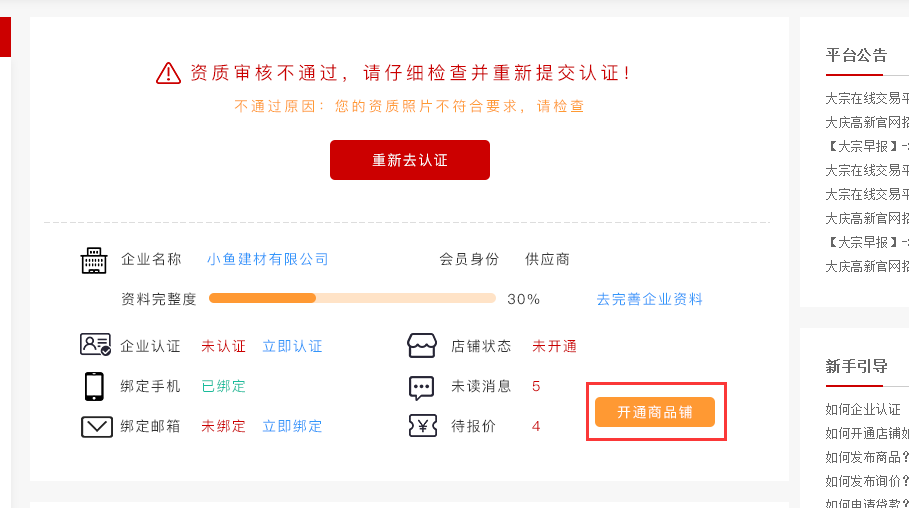Screen dimensions: 909x508
Task: Click the yen quotation ticket icon
Action: (423, 426)
